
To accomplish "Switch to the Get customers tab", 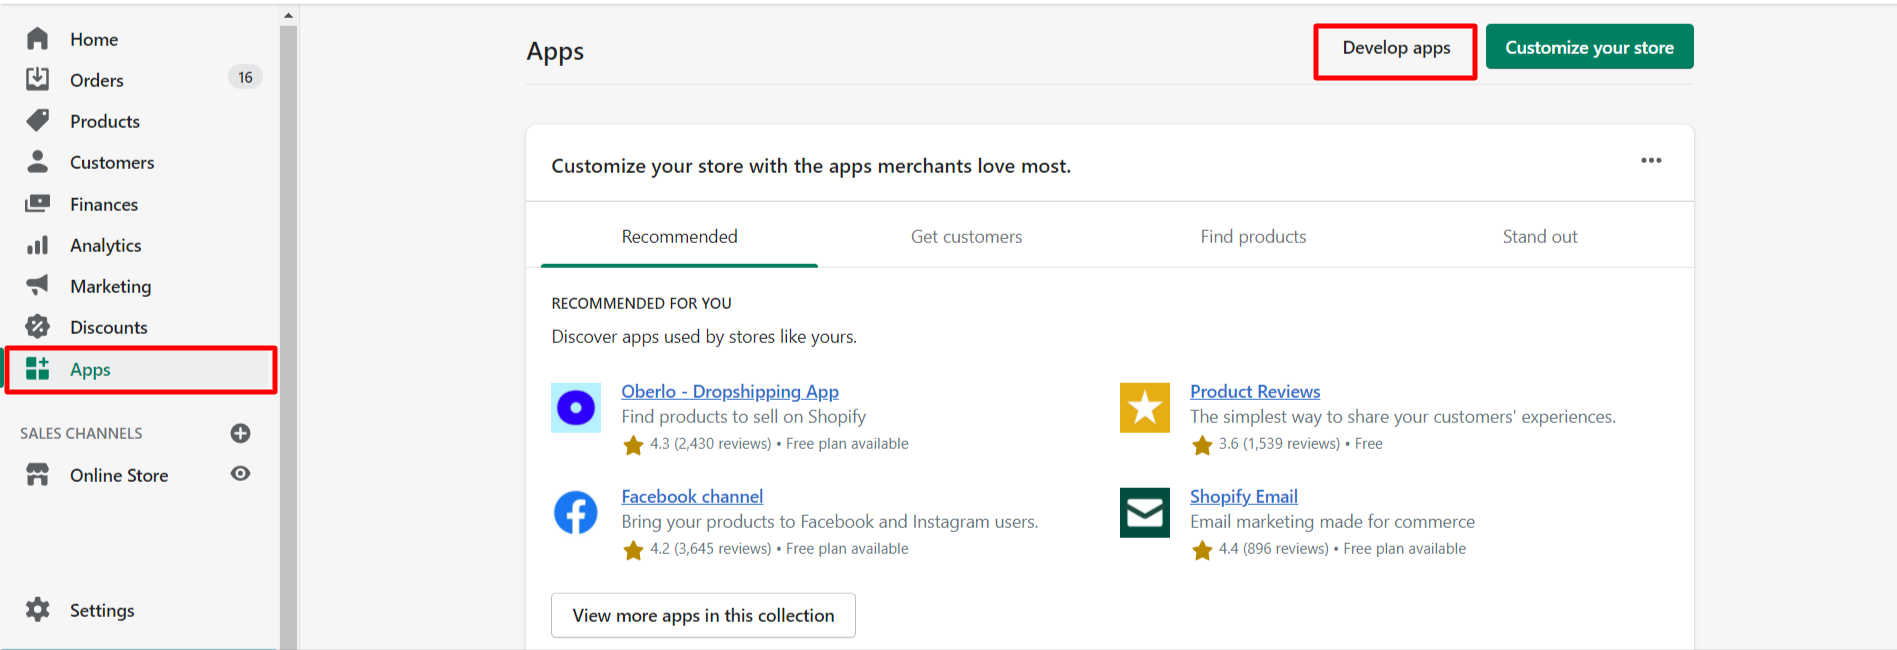I will tap(966, 236).
